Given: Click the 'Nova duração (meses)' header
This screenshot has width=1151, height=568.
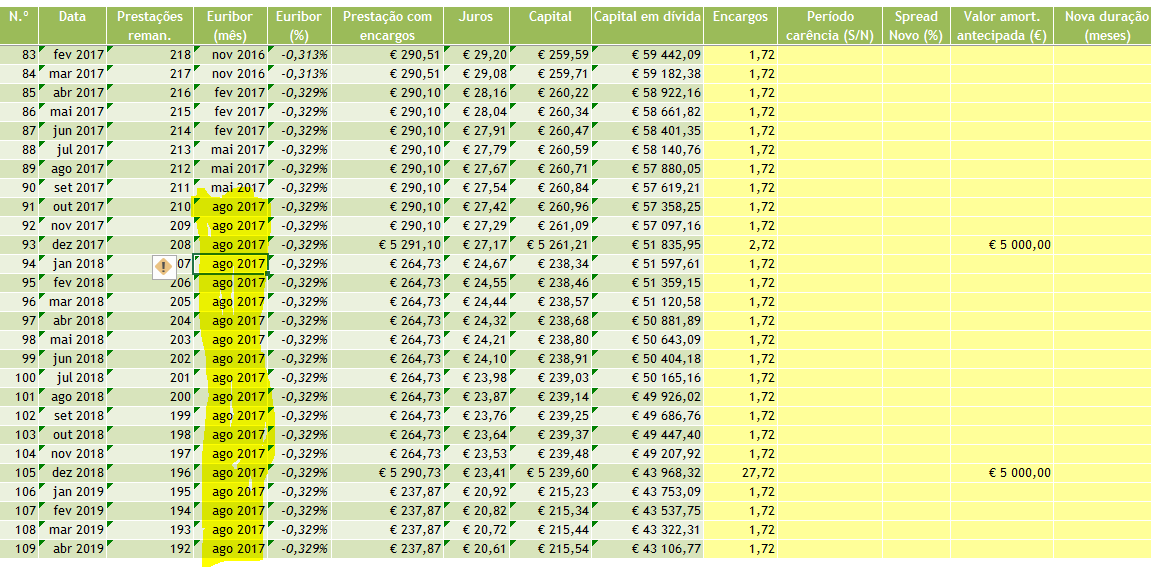Looking at the screenshot, I should tap(1107, 26).
